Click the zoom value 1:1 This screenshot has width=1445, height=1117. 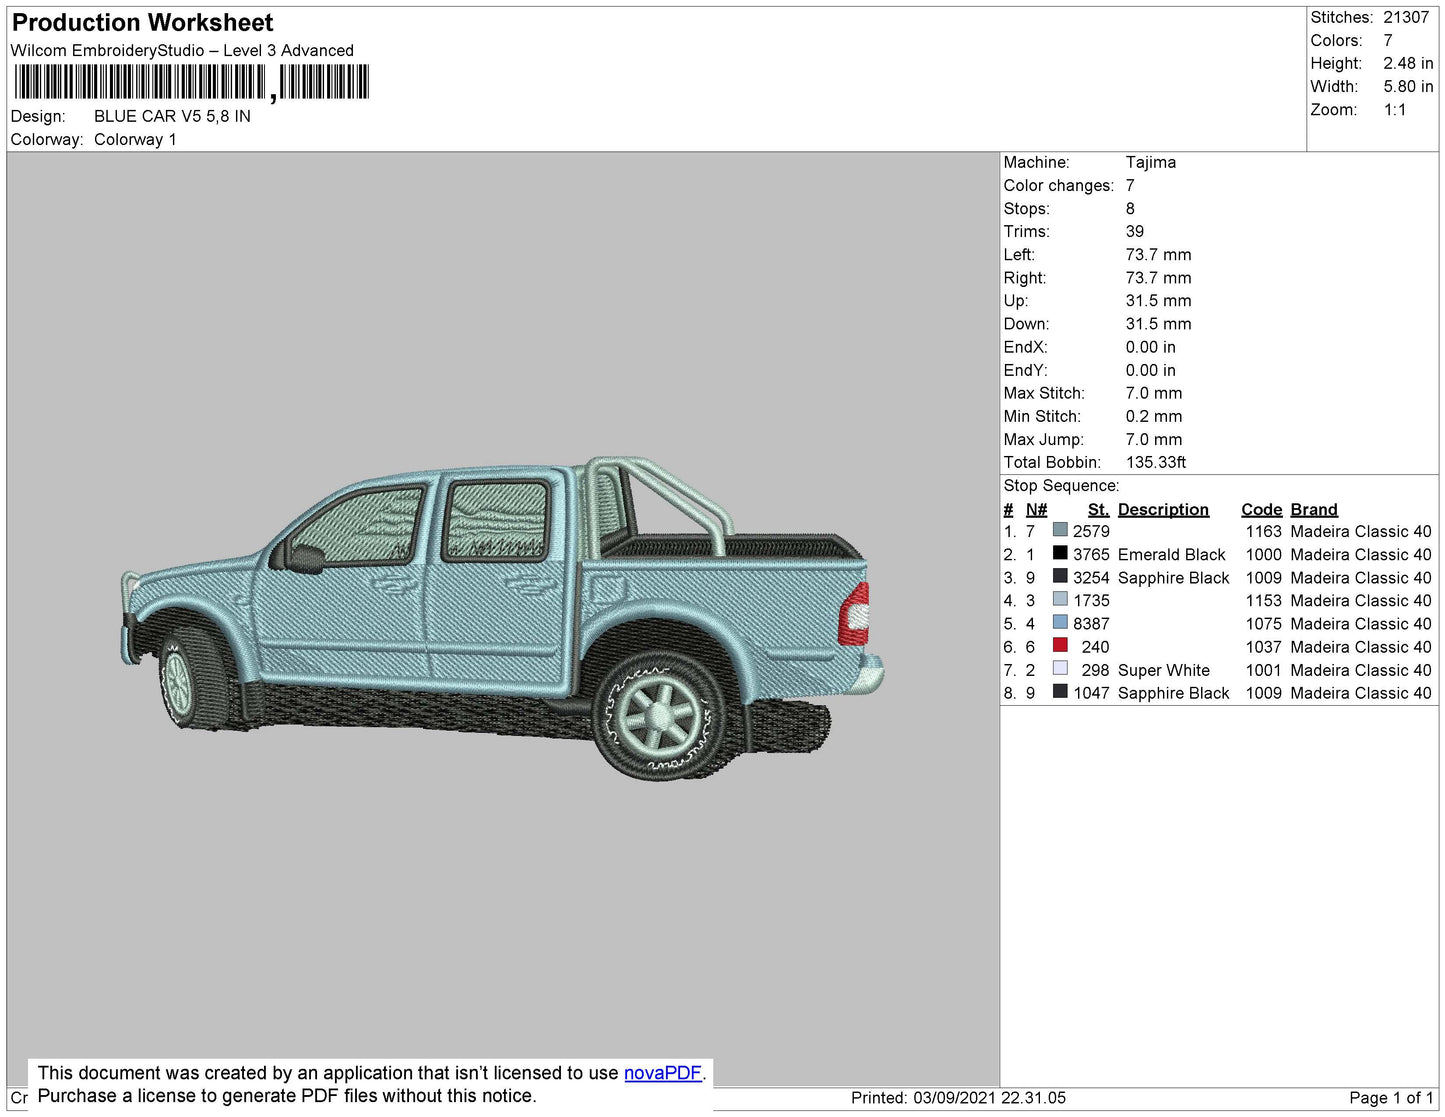pos(1395,110)
